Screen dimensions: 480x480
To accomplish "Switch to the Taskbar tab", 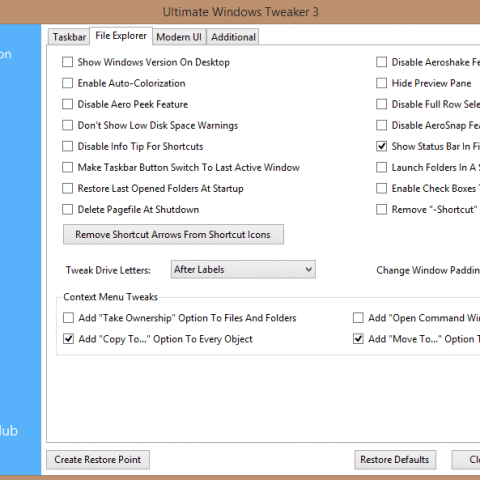I will coord(69,37).
